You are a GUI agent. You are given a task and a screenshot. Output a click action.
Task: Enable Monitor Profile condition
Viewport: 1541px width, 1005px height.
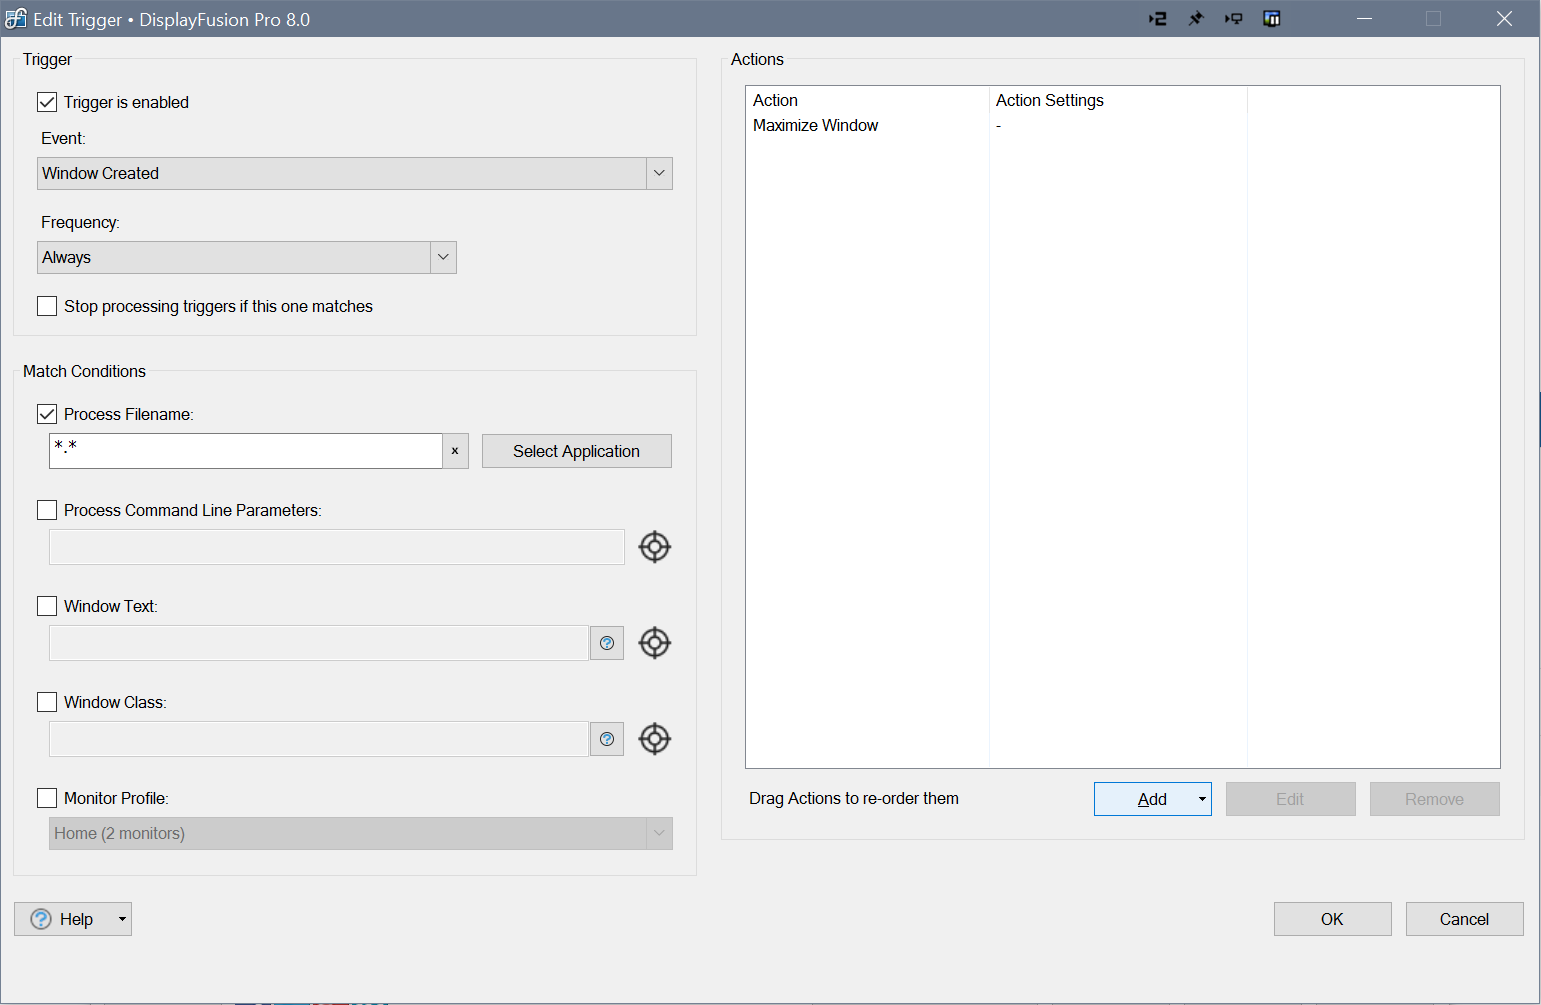[x=47, y=798]
